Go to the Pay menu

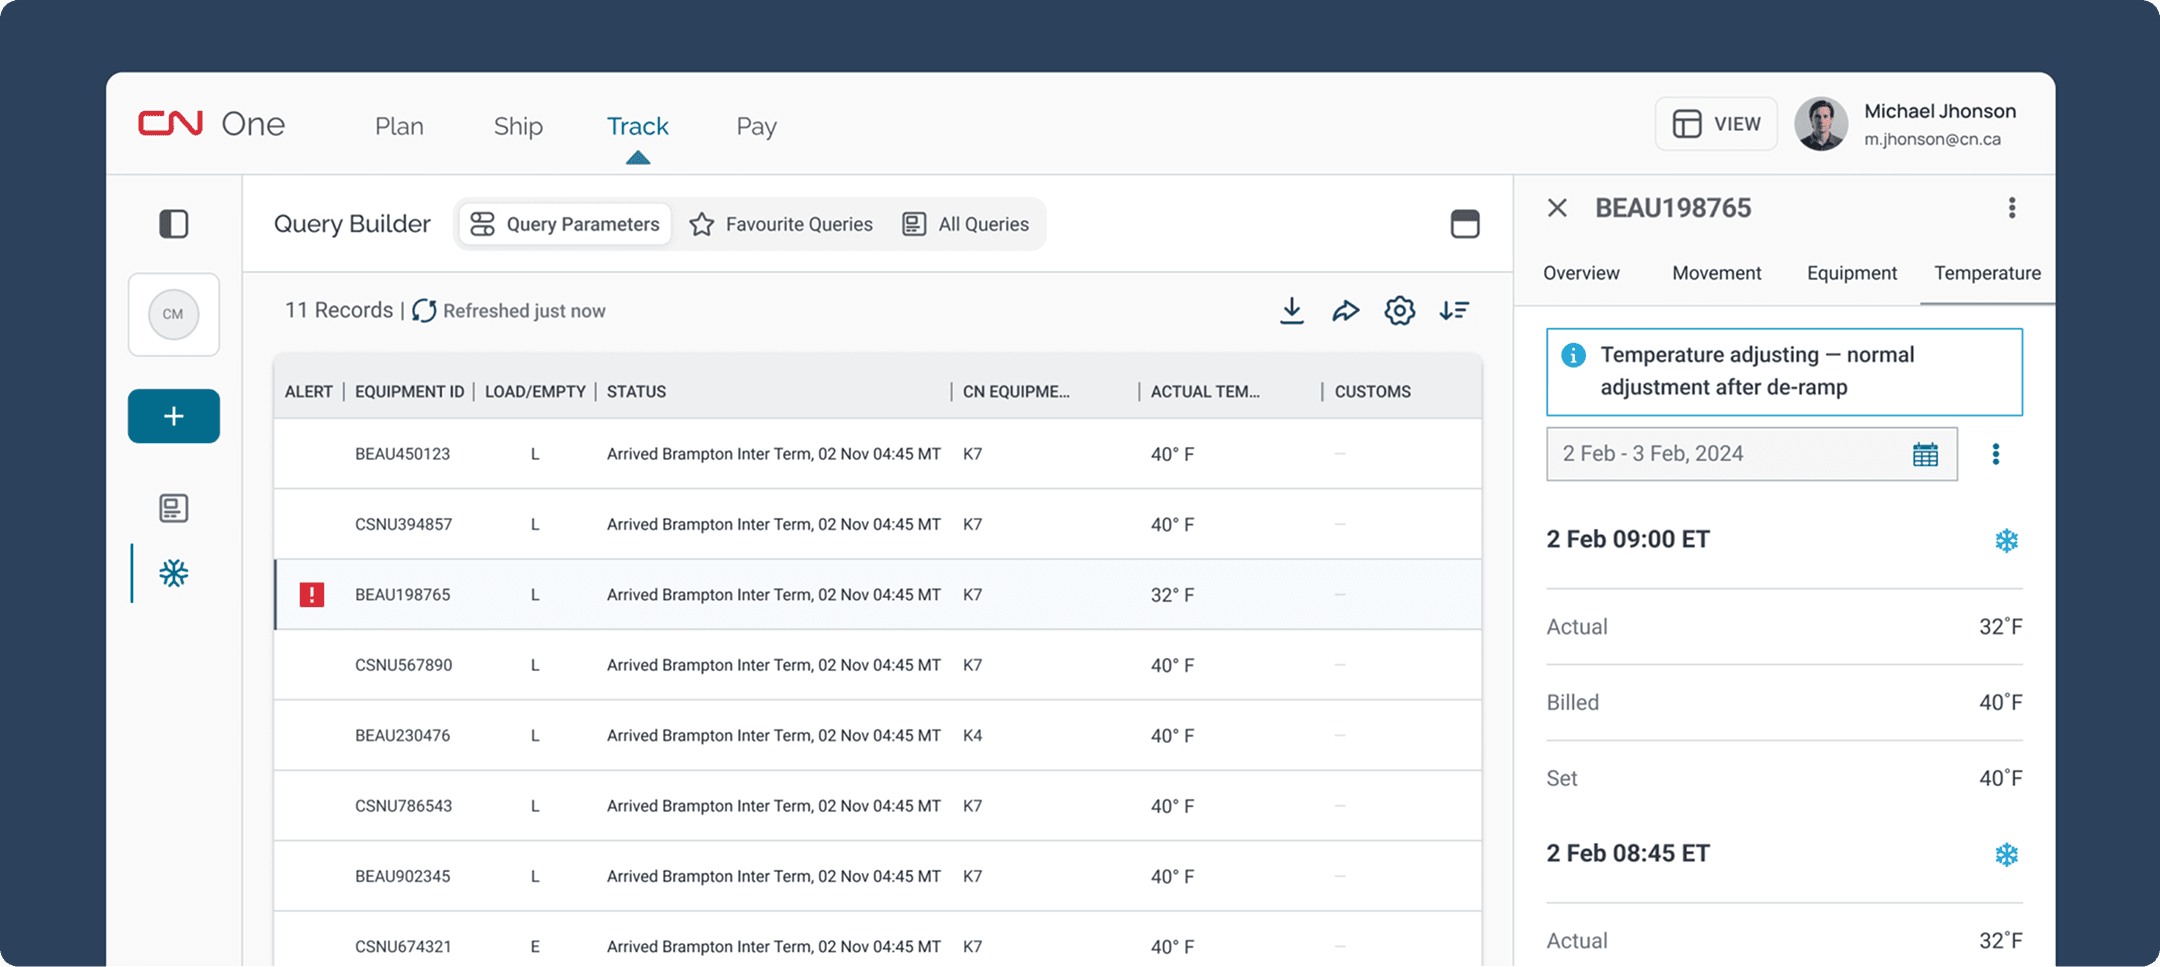point(756,126)
